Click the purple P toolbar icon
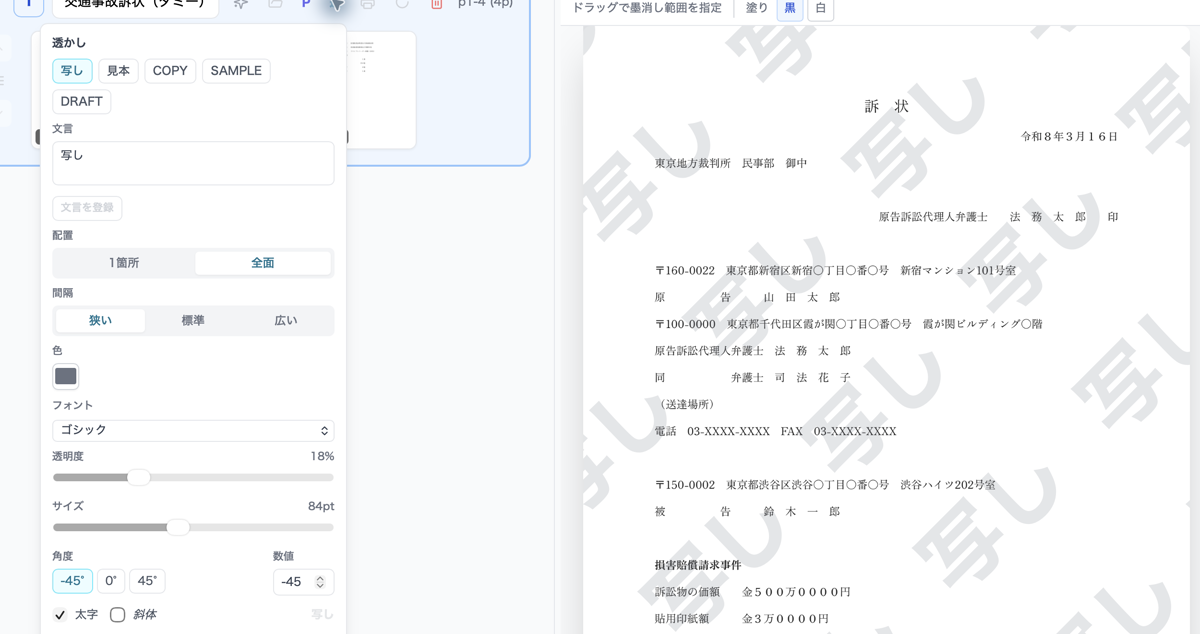This screenshot has width=1200, height=634. (x=306, y=4)
